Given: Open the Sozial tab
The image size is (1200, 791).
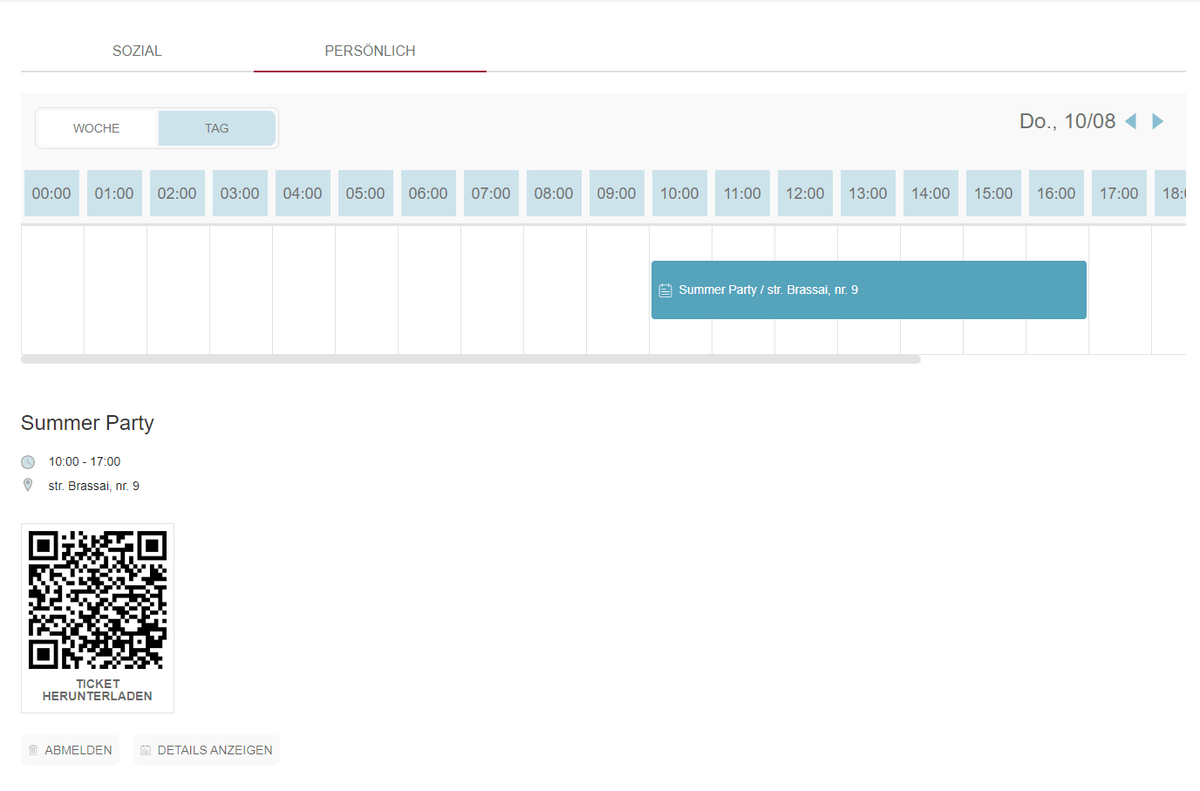Looking at the screenshot, I should tap(137, 51).
